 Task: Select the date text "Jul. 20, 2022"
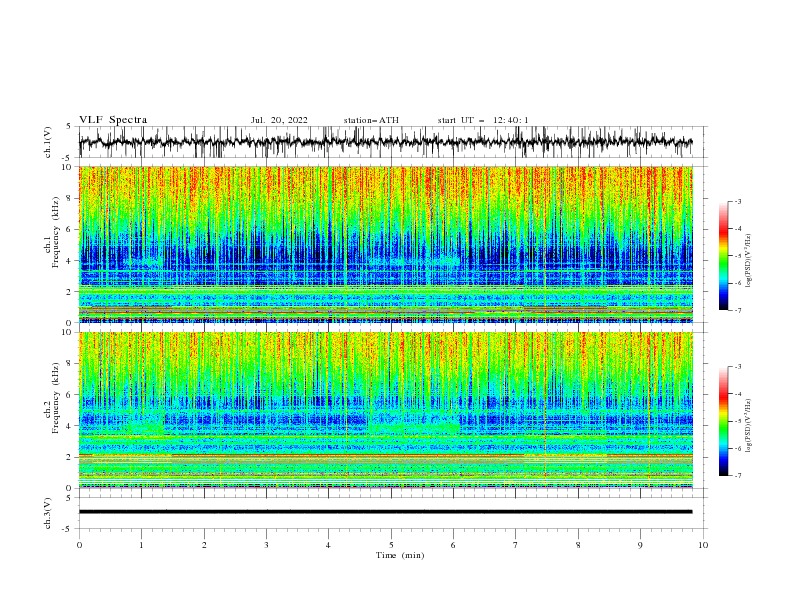pyautogui.click(x=279, y=120)
